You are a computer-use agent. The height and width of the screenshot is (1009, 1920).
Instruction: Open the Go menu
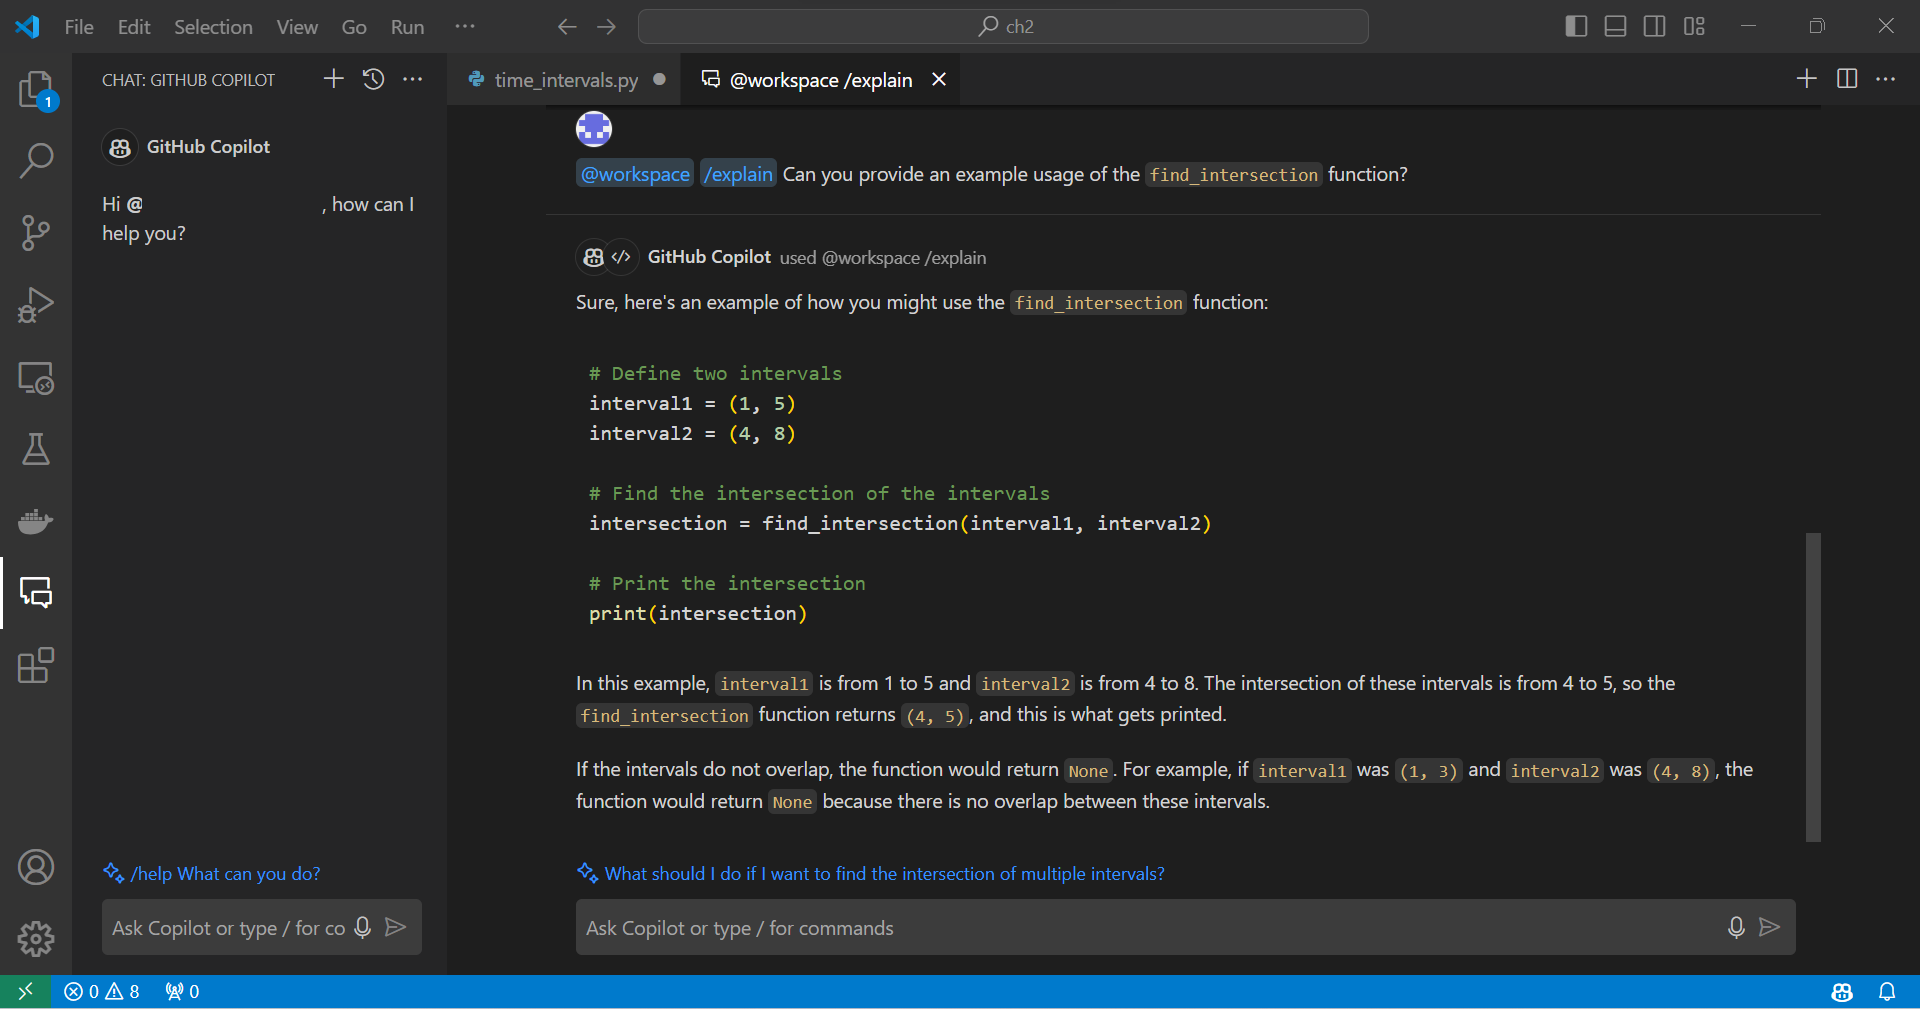pos(354,27)
